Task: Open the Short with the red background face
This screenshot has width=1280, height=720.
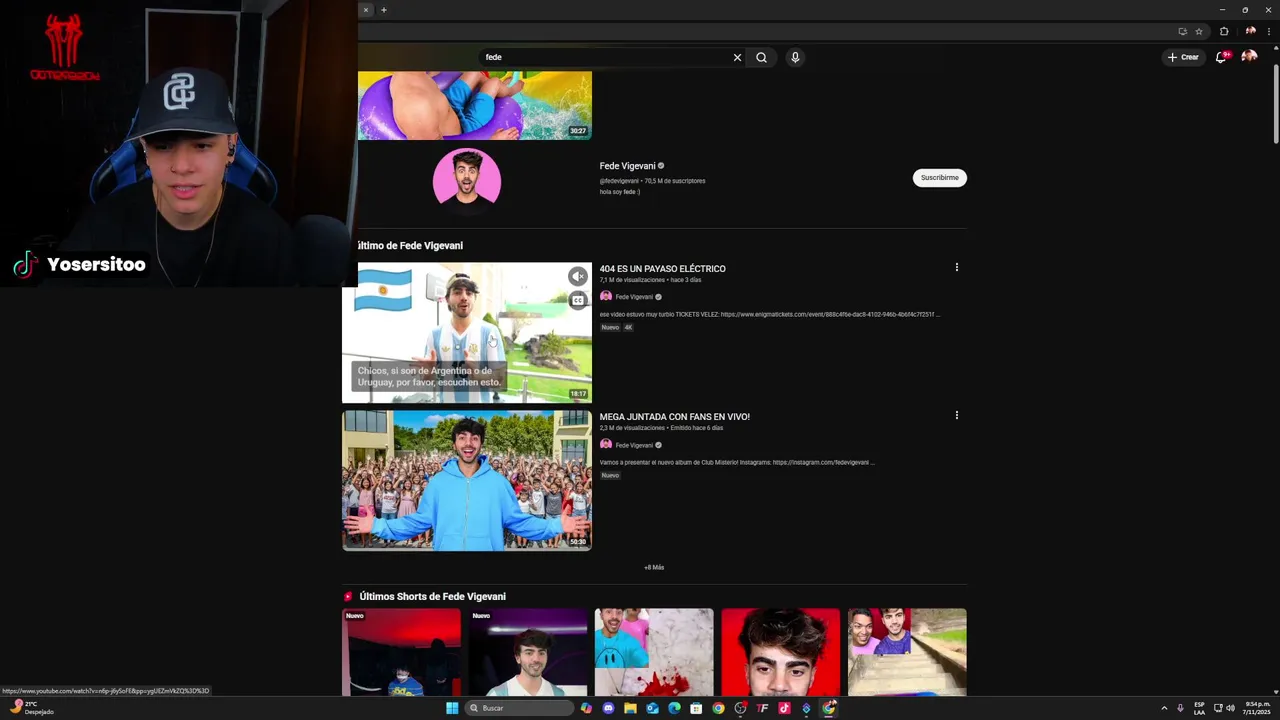Action: coord(780,652)
